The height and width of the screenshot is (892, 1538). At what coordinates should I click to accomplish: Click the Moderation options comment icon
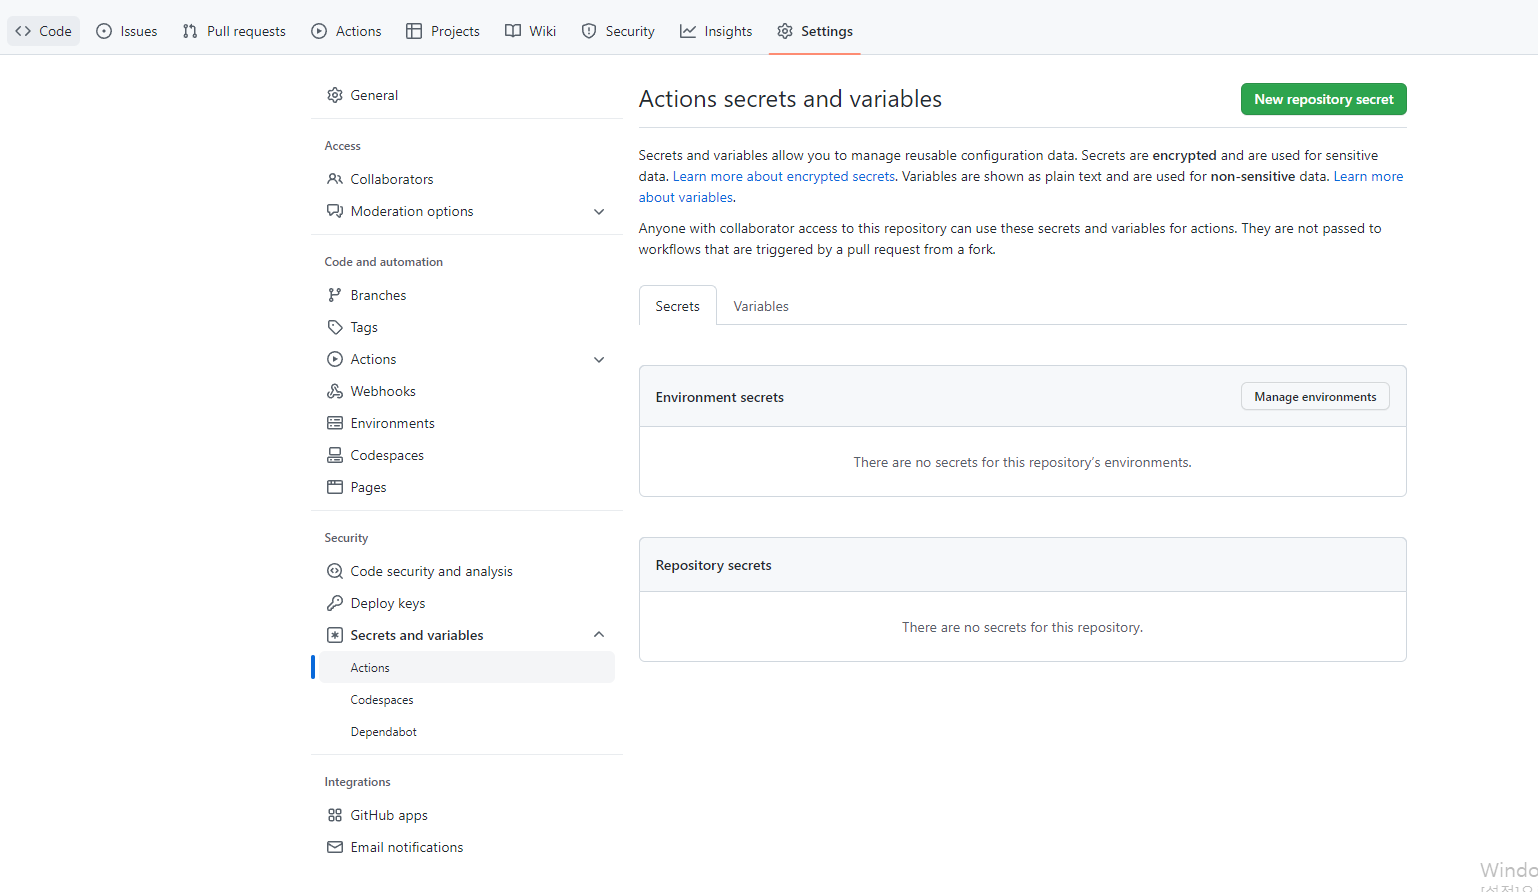click(335, 211)
